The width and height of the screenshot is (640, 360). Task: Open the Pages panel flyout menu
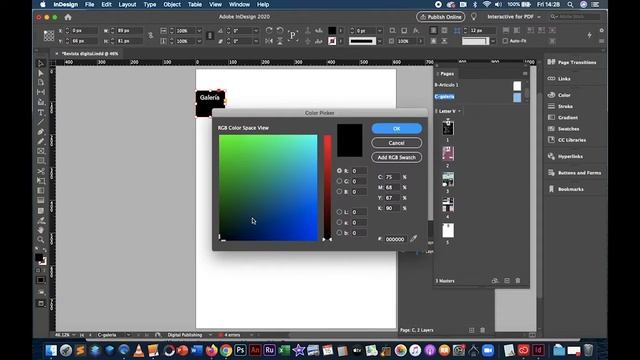[525, 73]
